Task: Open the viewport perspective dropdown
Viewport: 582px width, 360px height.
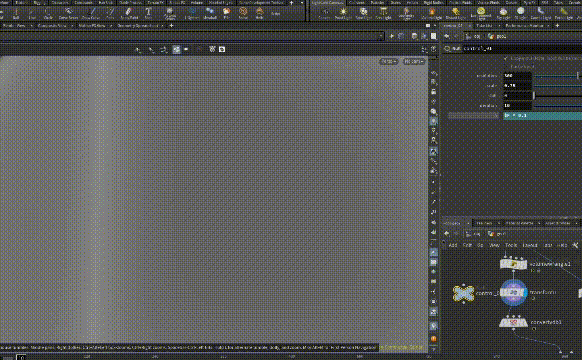Action: pos(389,62)
